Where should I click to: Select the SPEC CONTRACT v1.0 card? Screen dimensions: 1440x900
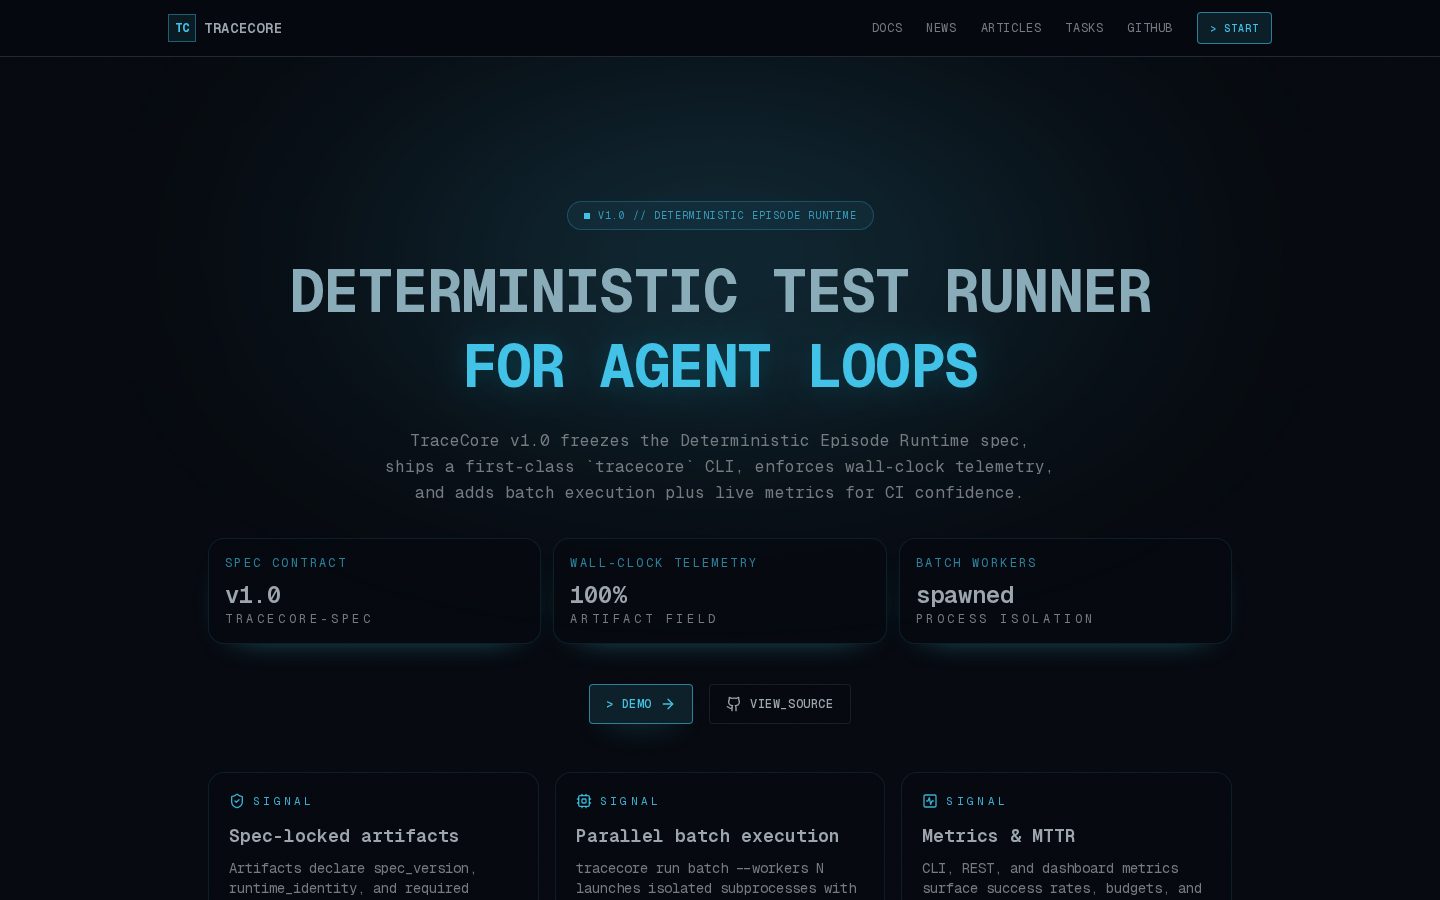coord(374,591)
